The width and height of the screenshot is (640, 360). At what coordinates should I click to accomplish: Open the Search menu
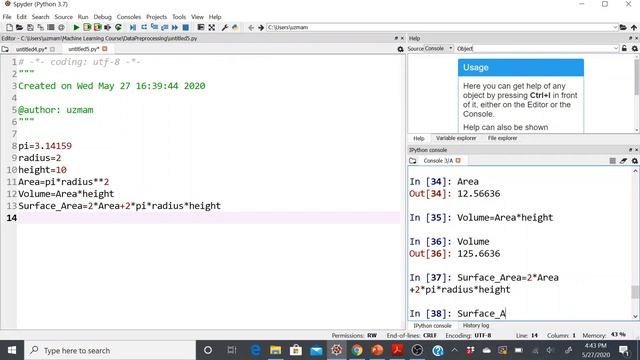(40, 17)
